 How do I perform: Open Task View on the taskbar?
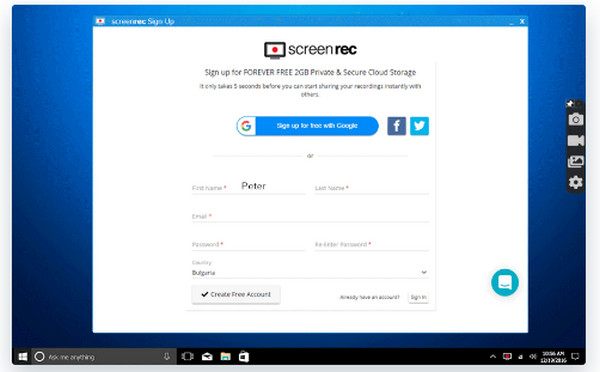tap(187, 357)
